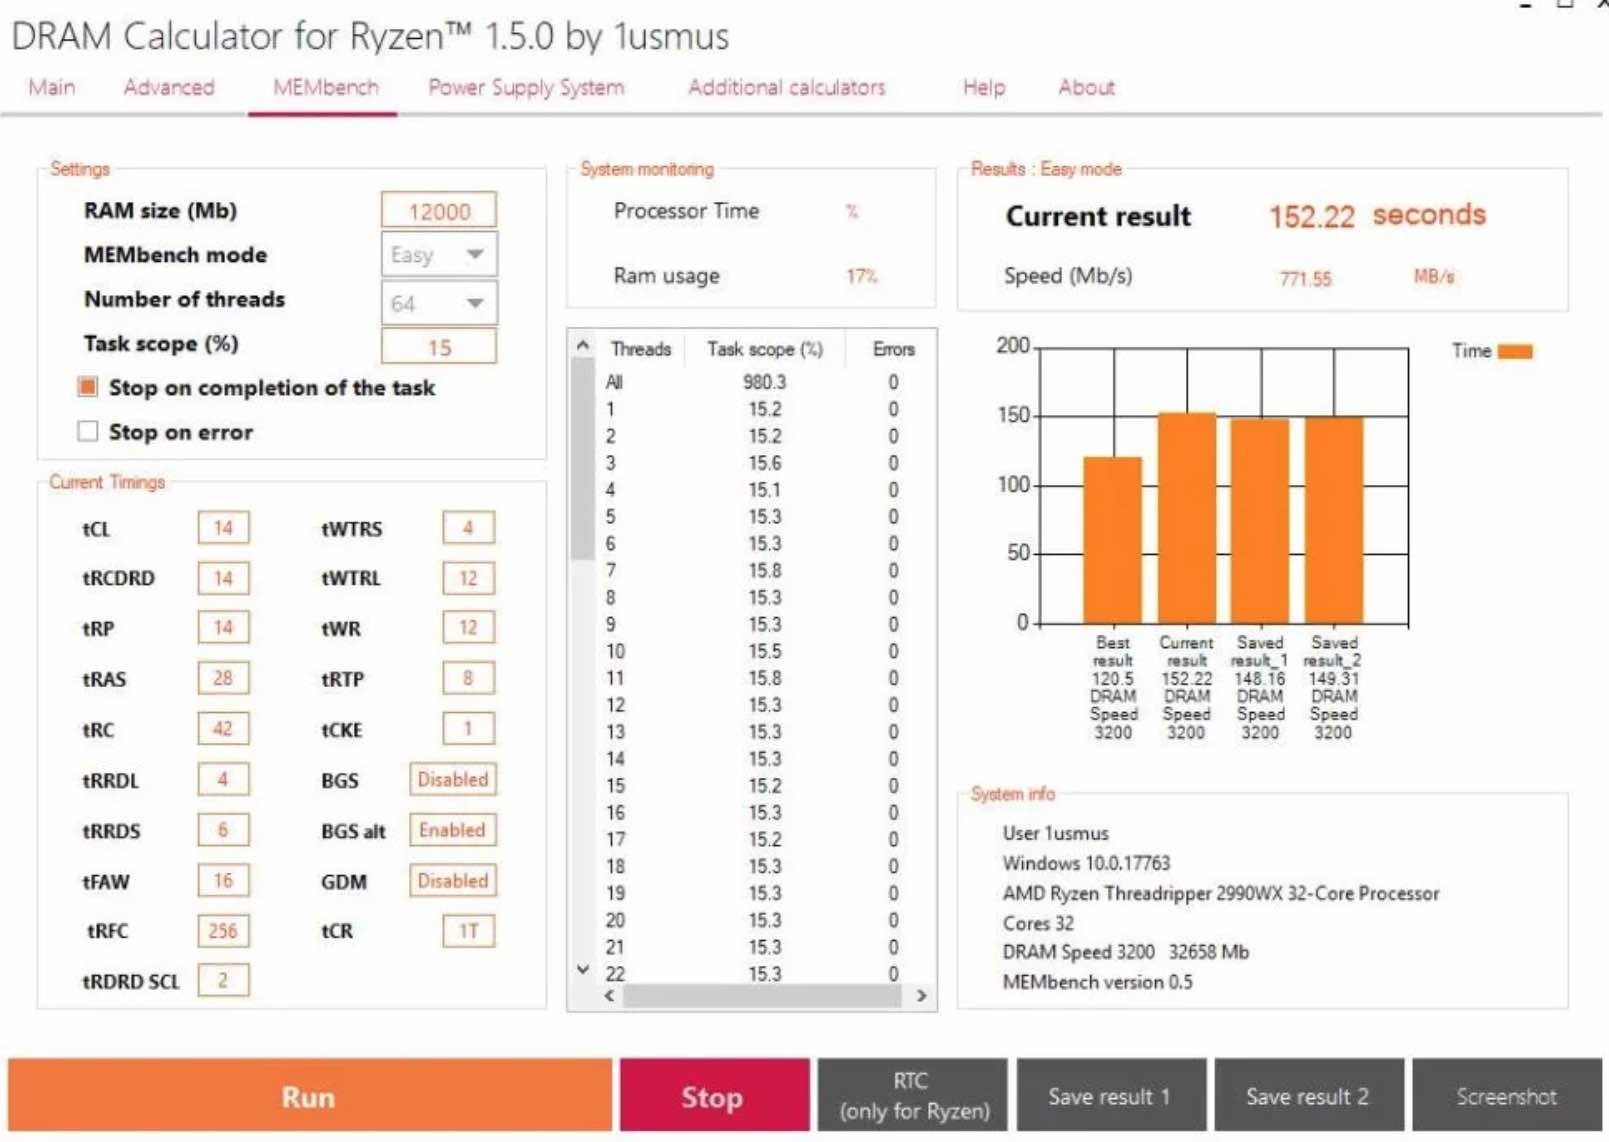The height and width of the screenshot is (1142, 1609).
Task: Click the orange Time legend swatch
Action: coord(1515,351)
